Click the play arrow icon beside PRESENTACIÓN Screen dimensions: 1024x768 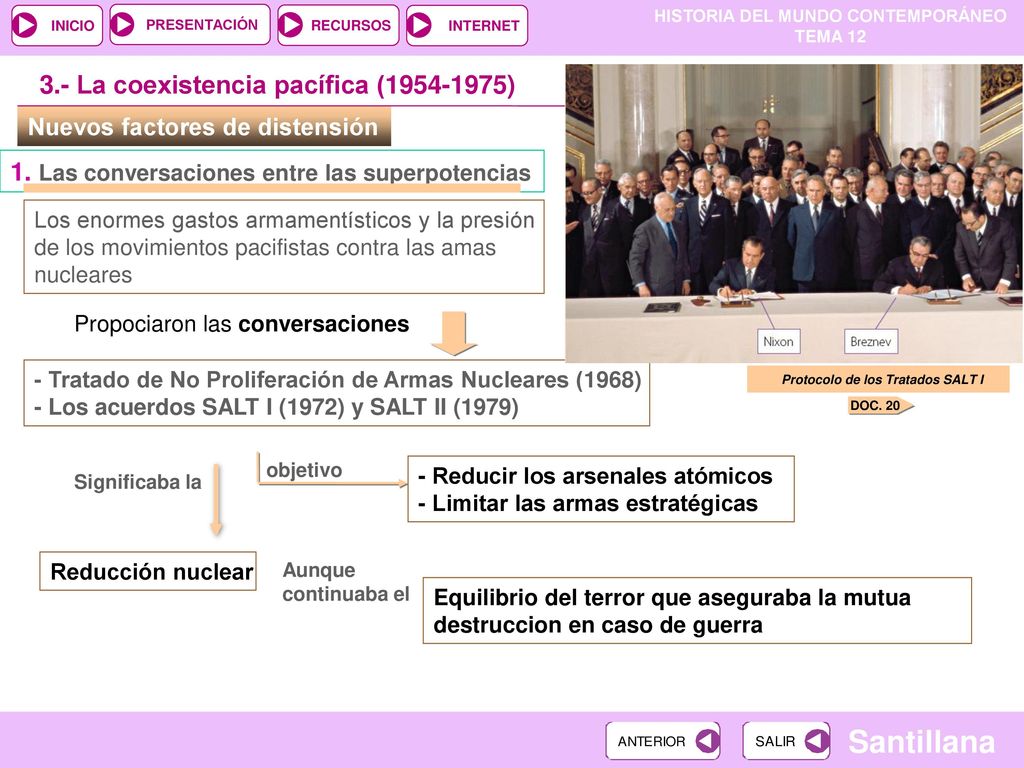point(123,24)
